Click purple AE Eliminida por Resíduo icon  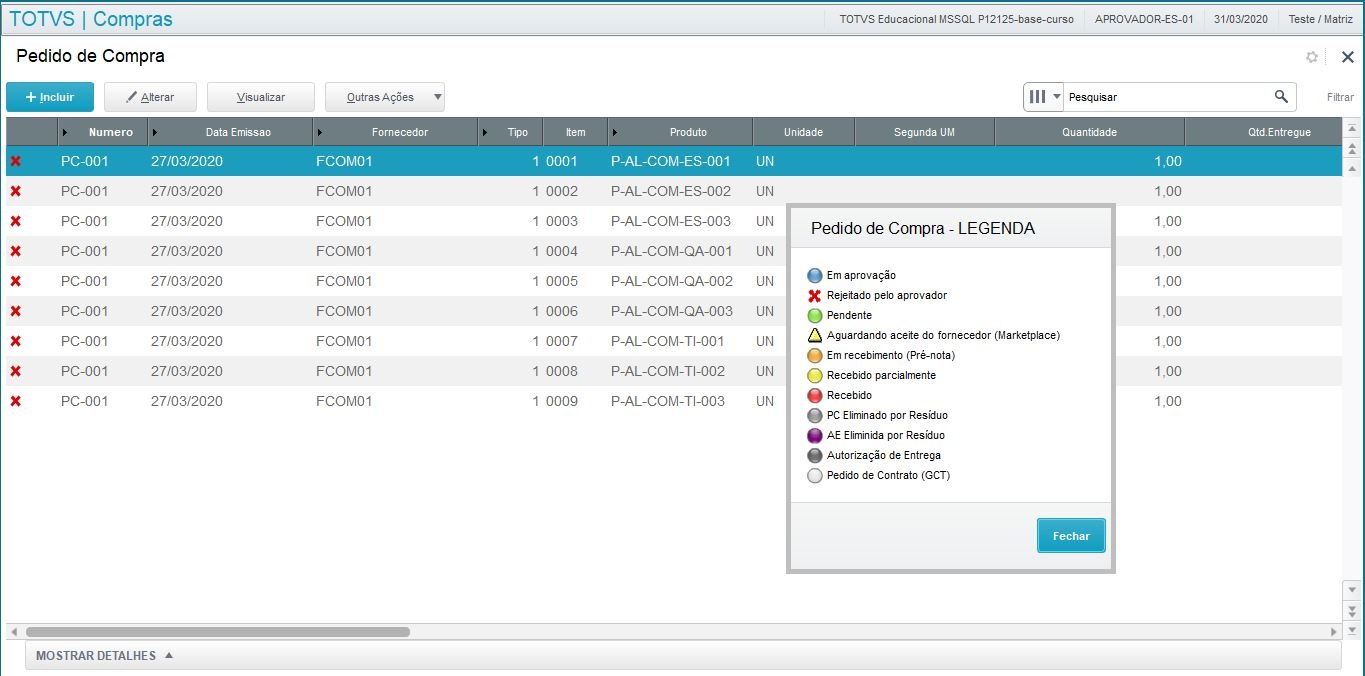[x=815, y=435]
